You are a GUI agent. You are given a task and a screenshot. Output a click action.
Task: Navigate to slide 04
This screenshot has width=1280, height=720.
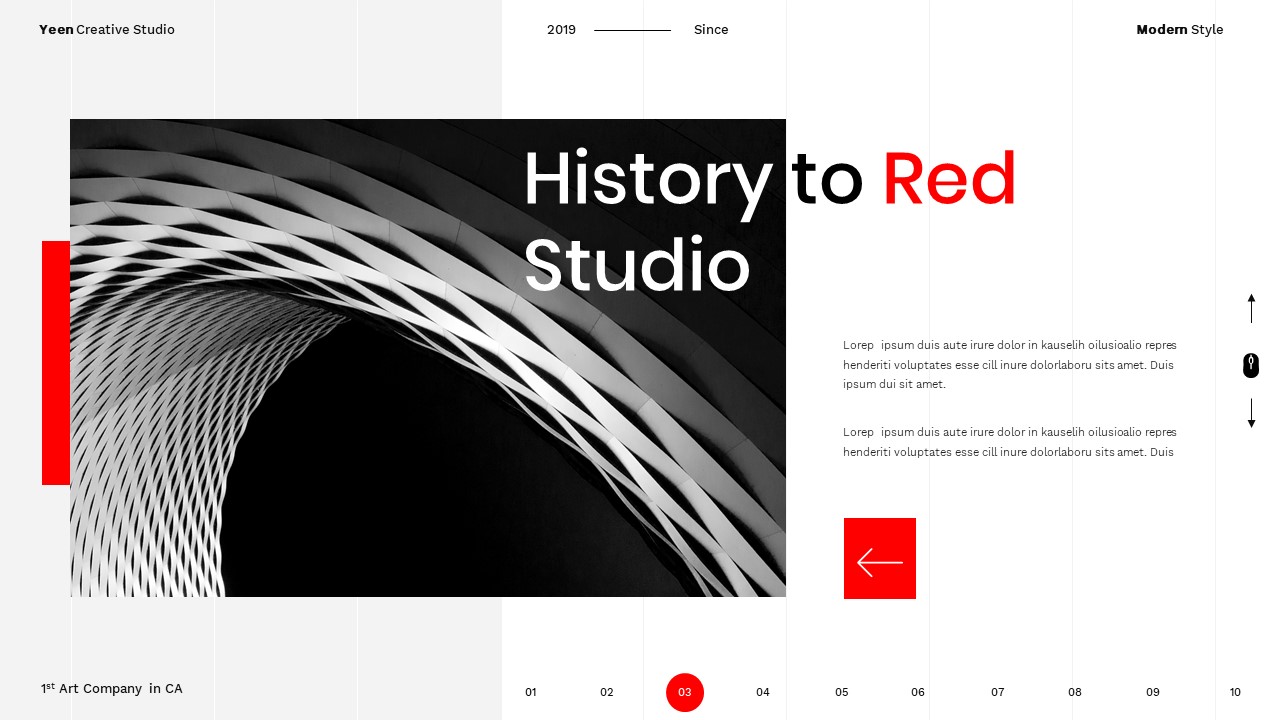click(x=763, y=692)
